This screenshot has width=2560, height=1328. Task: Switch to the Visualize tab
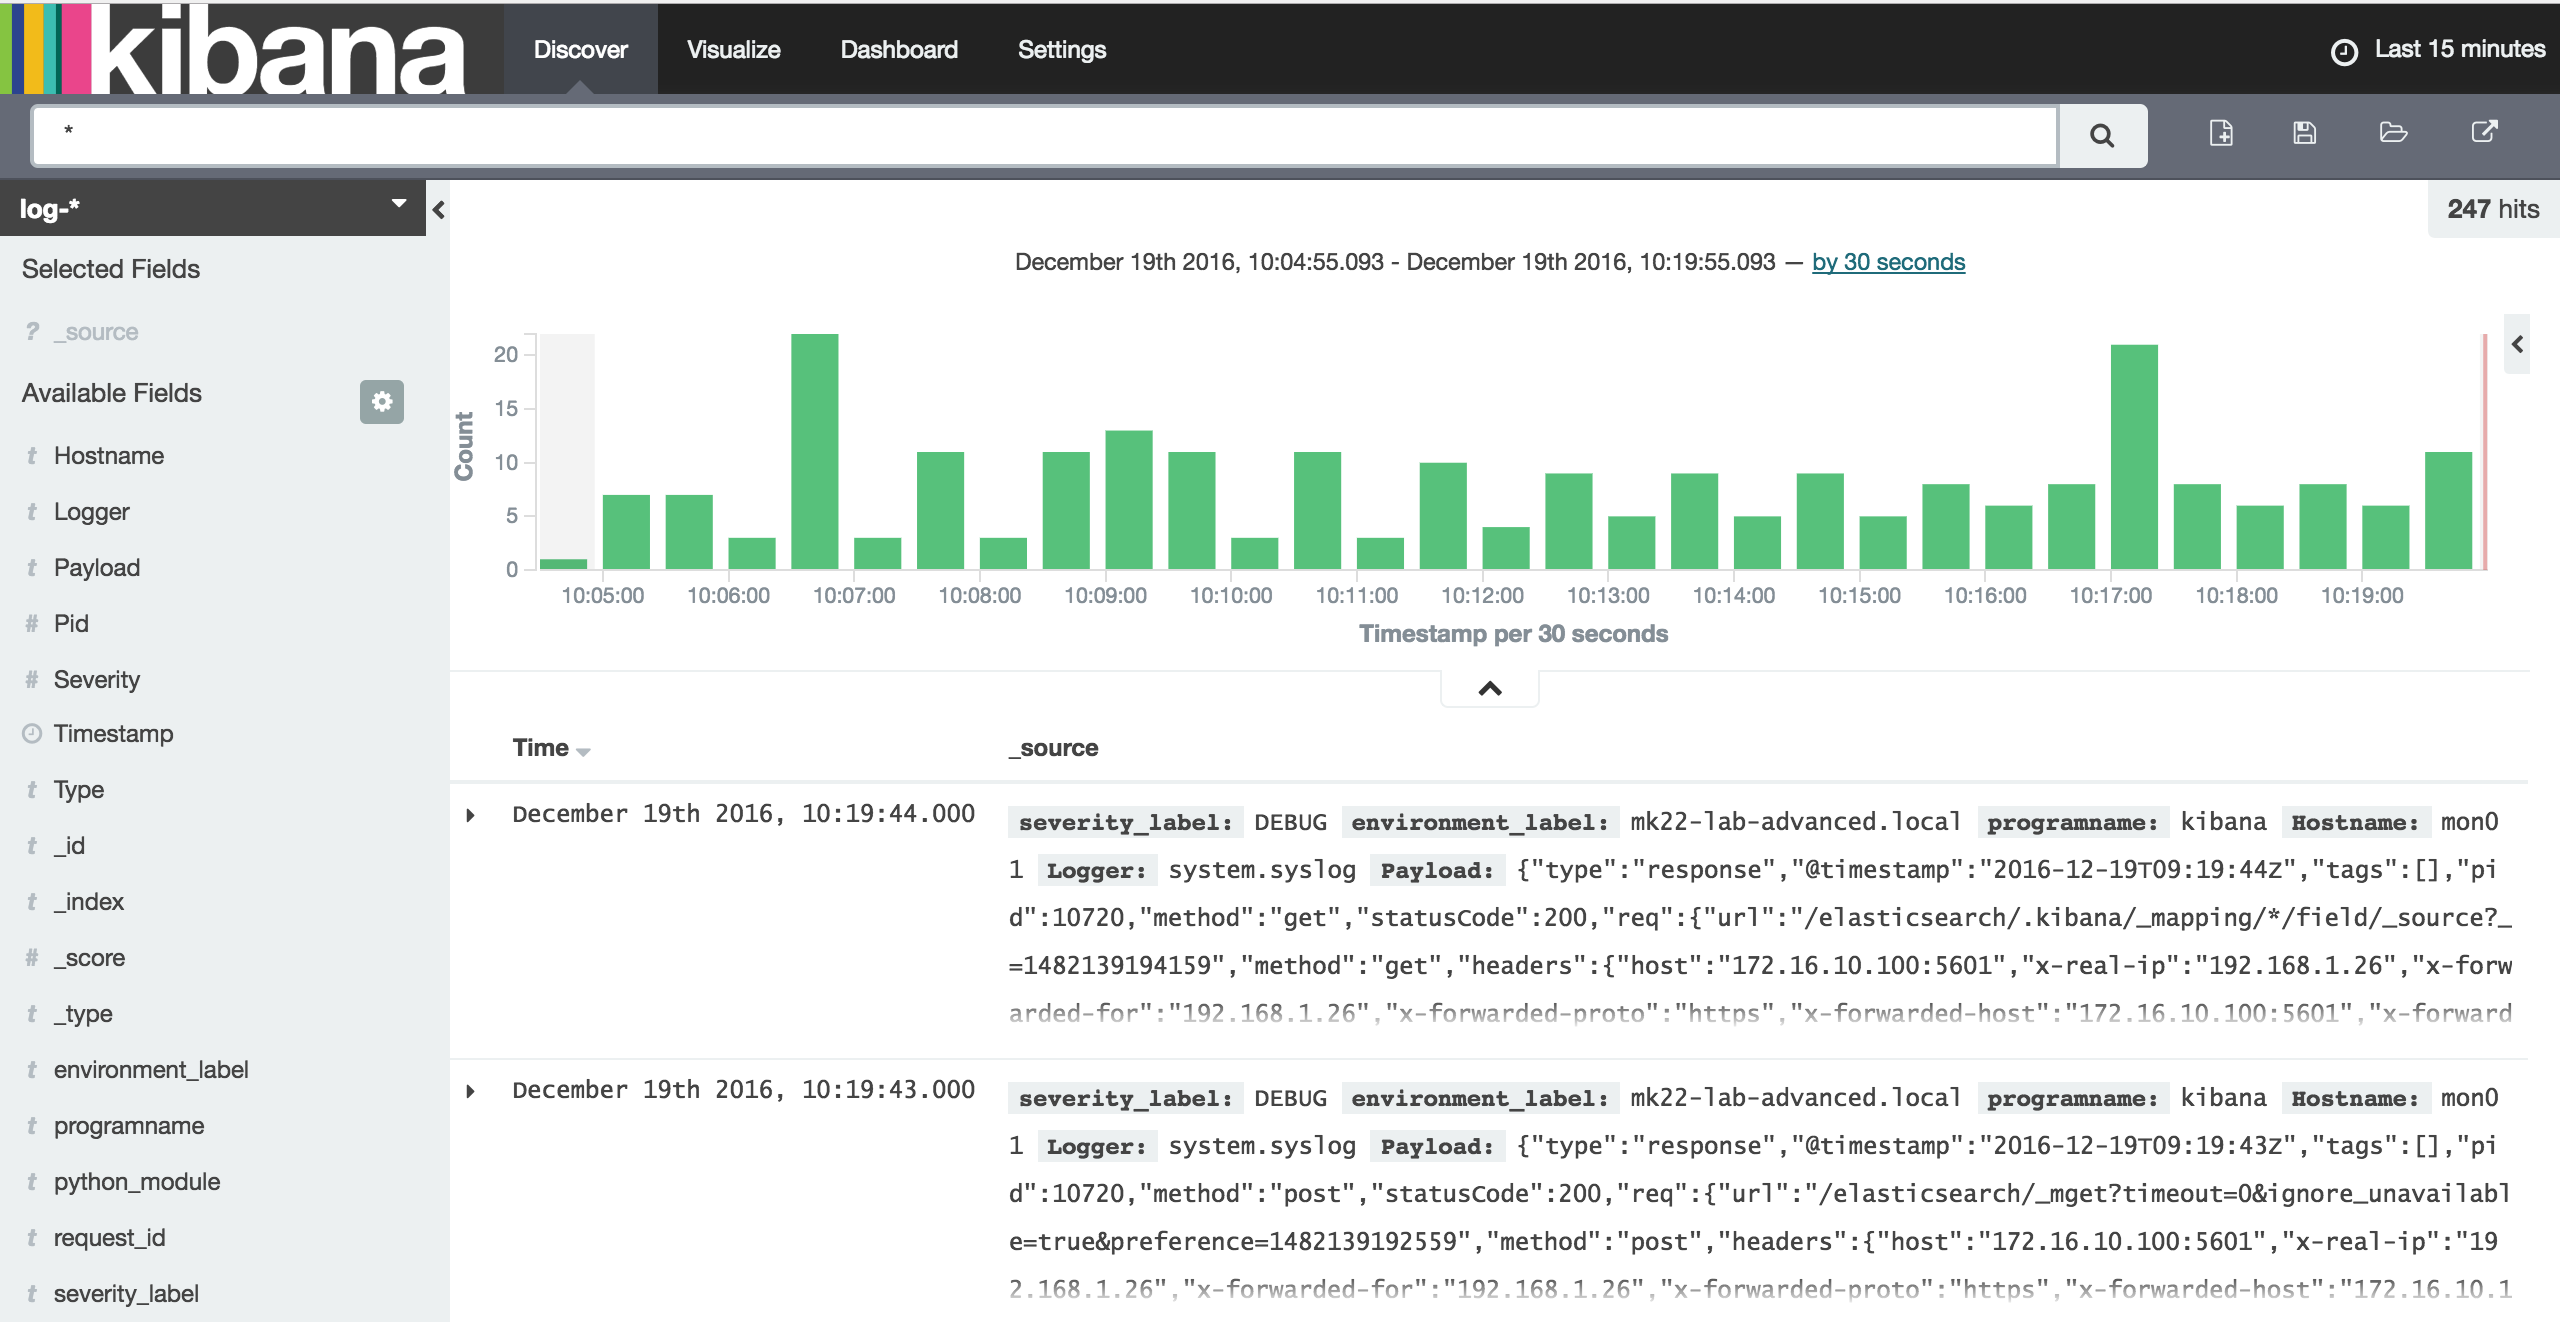(733, 49)
